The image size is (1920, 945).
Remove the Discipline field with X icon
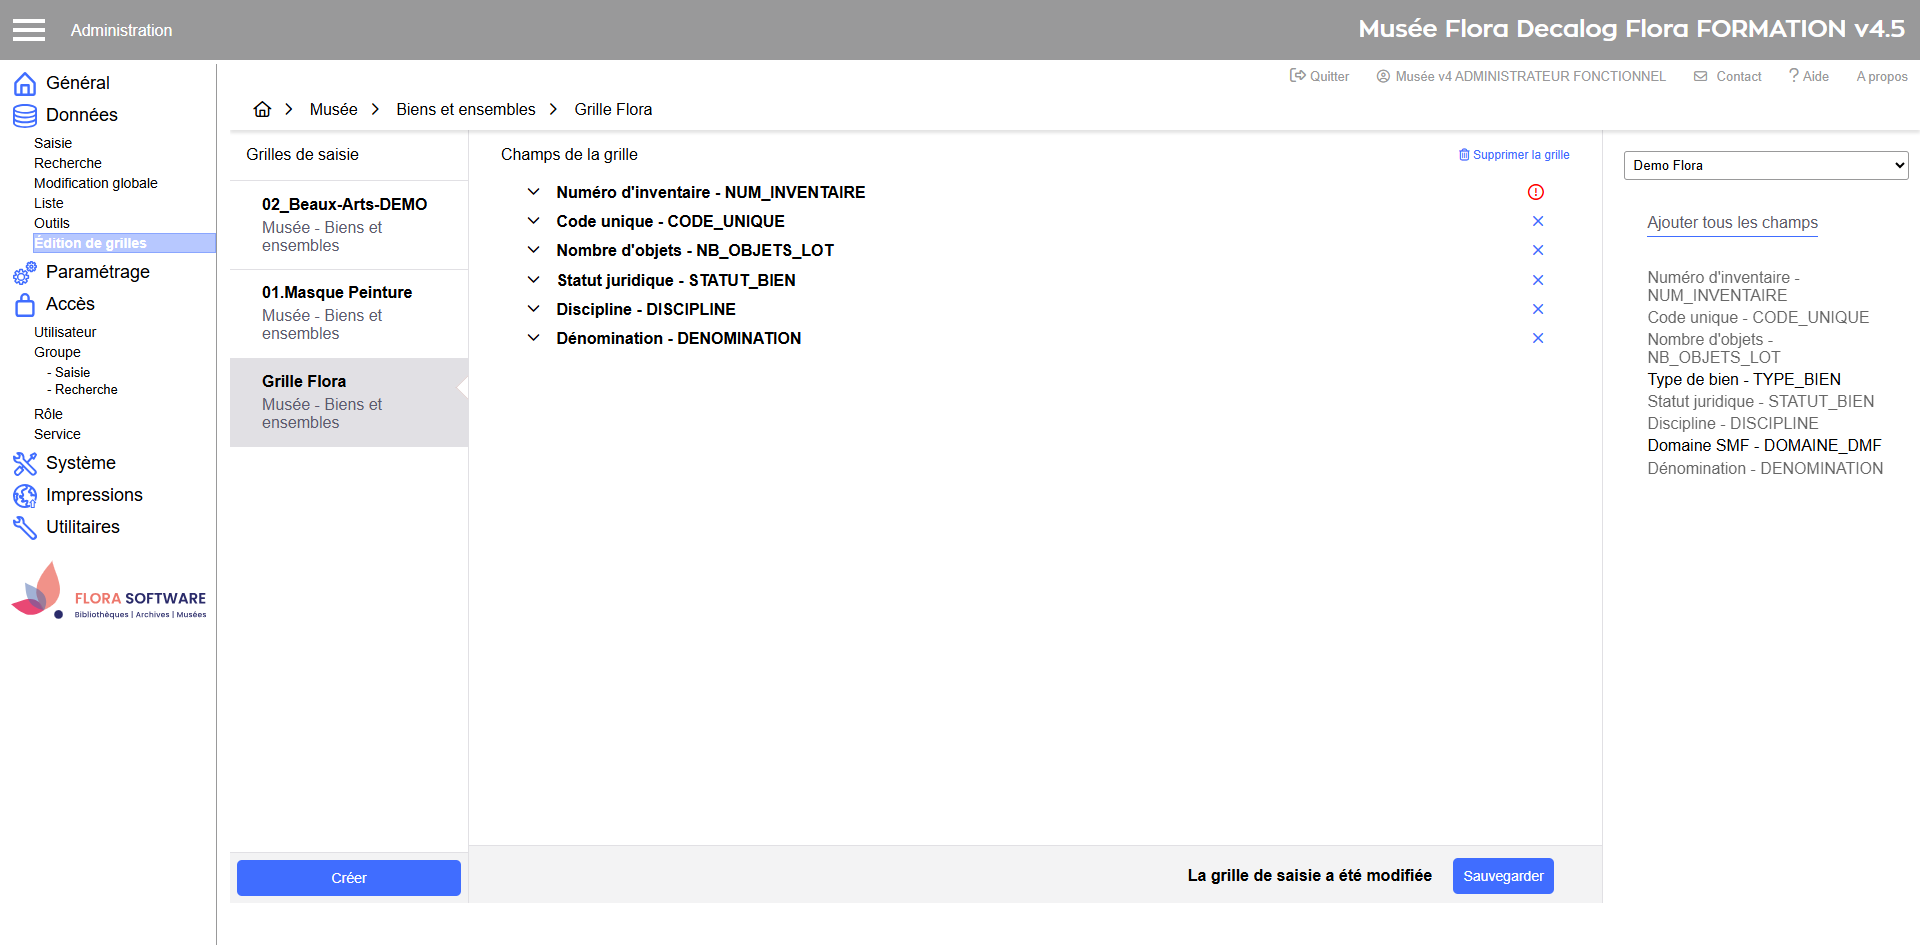[x=1538, y=309]
